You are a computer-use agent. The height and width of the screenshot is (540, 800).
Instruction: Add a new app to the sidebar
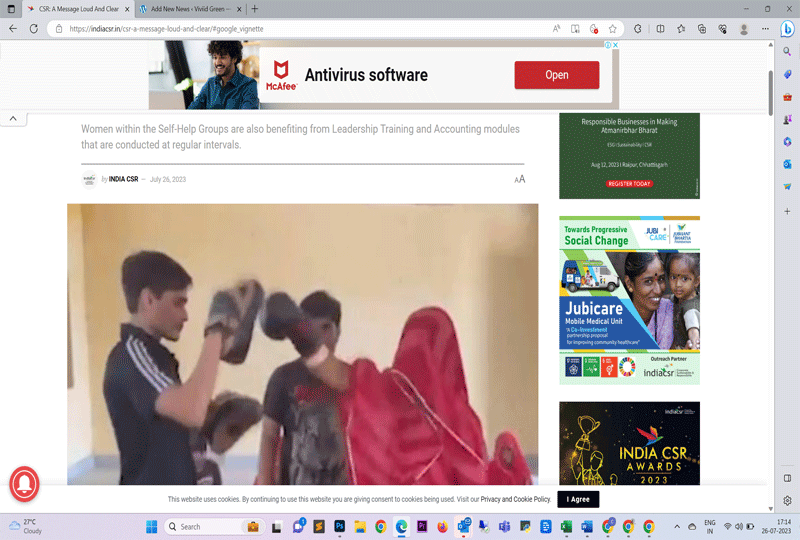click(x=787, y=211)
